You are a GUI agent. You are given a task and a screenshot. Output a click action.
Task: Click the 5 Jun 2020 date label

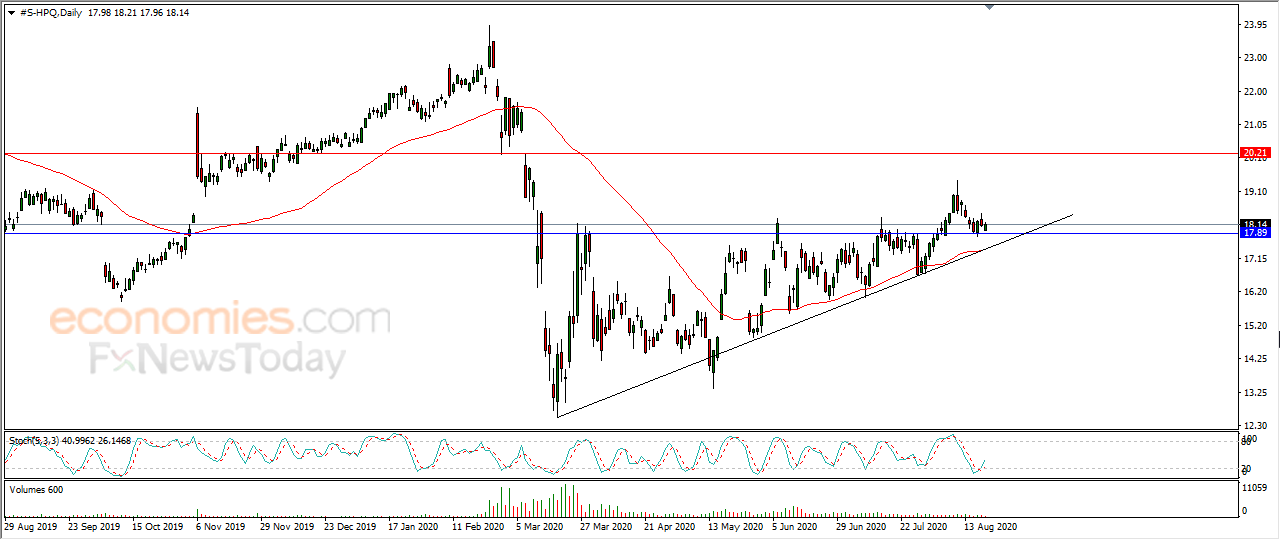click(x=796, y=525)
